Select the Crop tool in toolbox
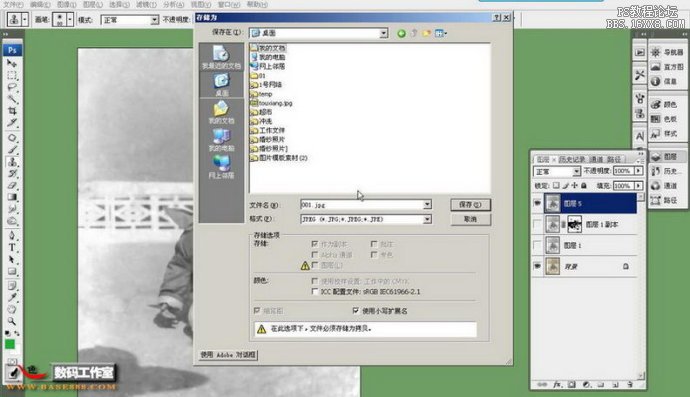Screen dimensions: 690x397 [12, 110]
